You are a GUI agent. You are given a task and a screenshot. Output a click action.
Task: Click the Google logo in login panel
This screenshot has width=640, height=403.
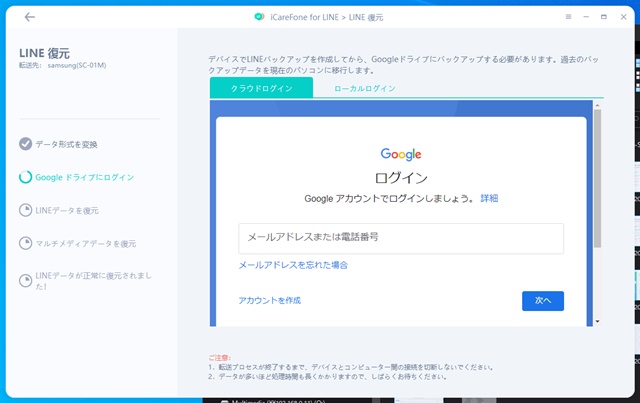click(x=401, y=154)
